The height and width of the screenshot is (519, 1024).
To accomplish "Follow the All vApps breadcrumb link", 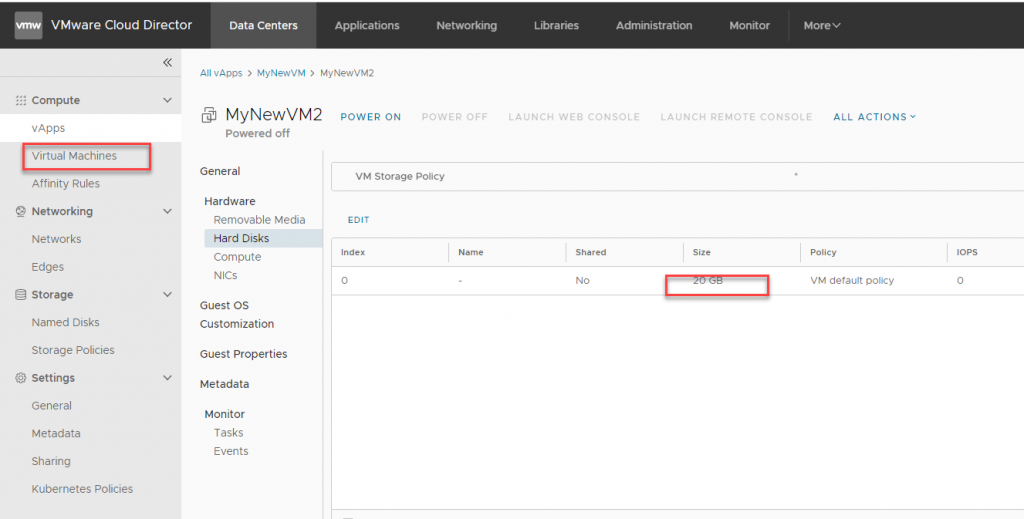I will click(x=221, y=73).
